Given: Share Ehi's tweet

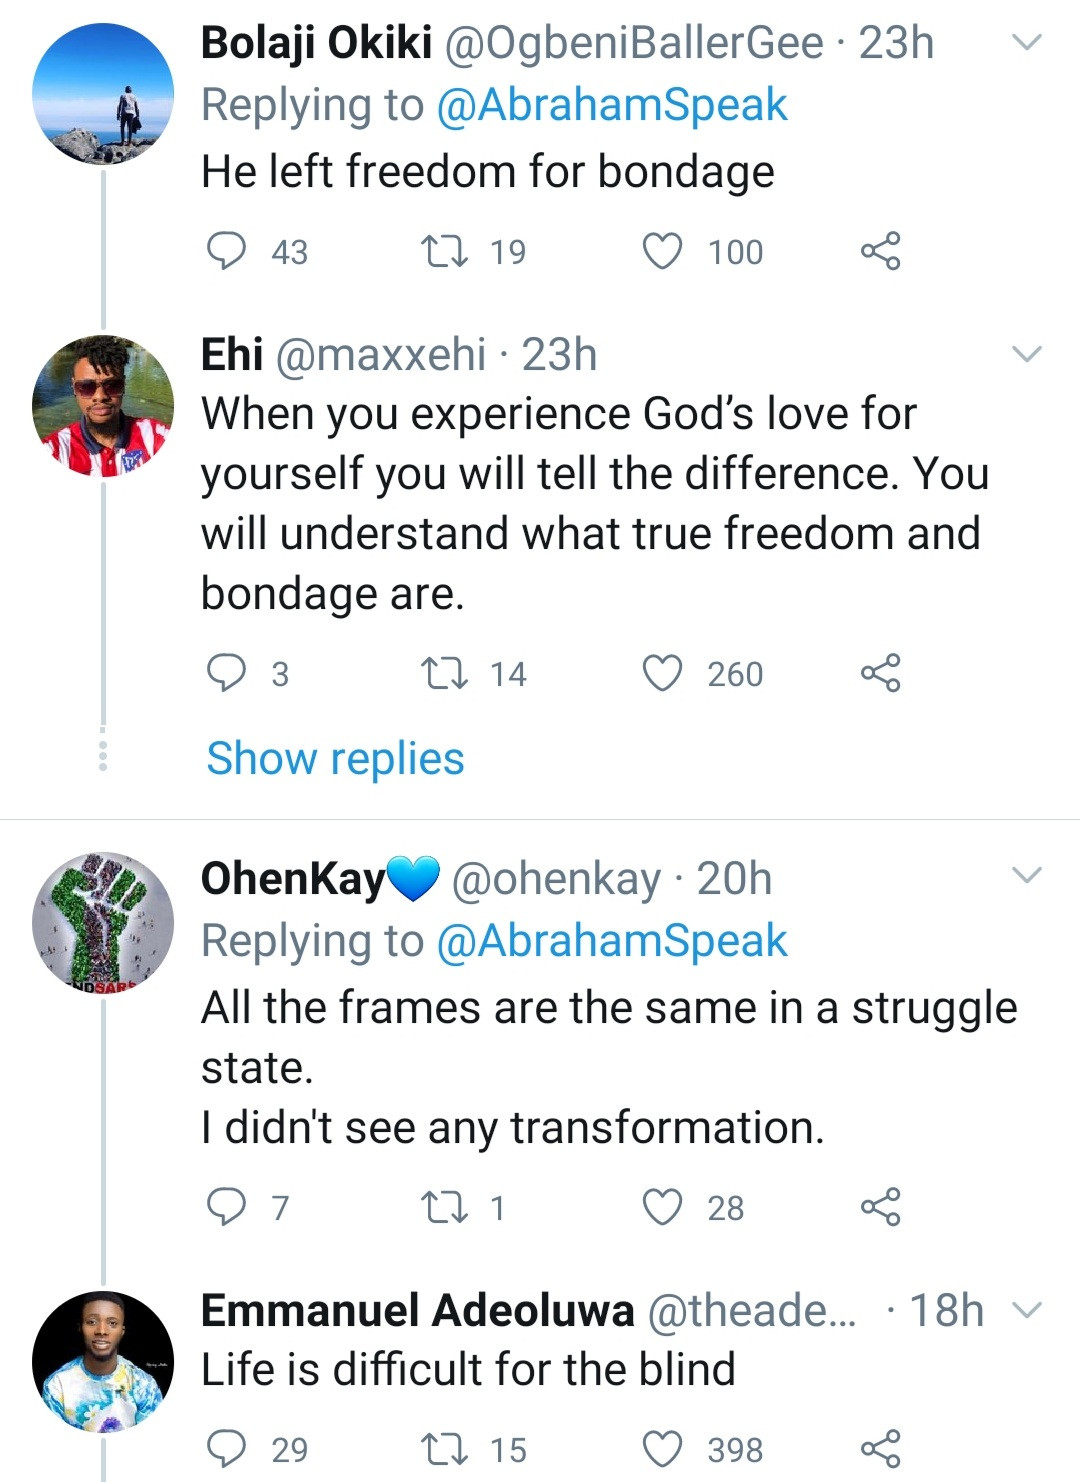Looking at the screenshot, I should 881,673.
